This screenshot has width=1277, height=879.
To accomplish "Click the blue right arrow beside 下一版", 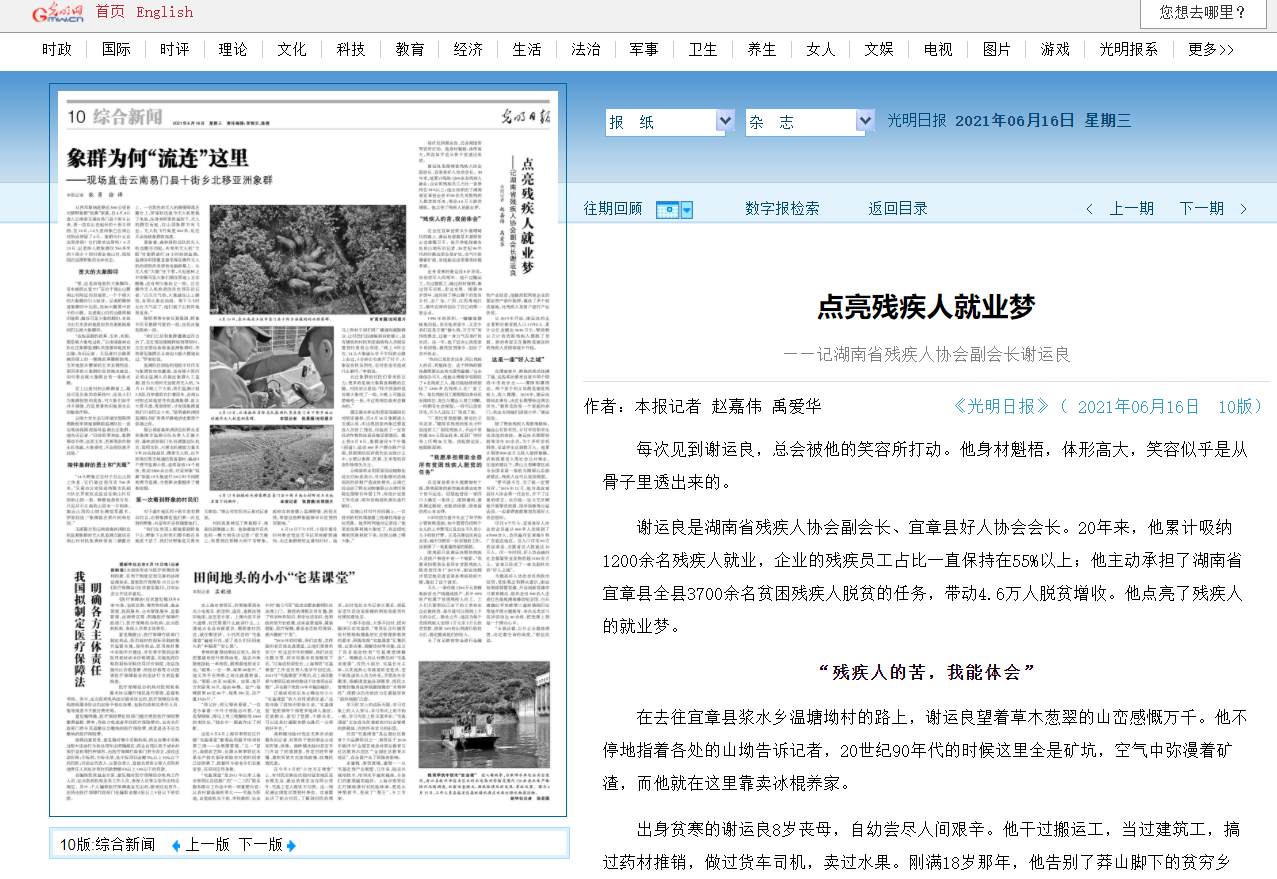I will click(292, 845).
